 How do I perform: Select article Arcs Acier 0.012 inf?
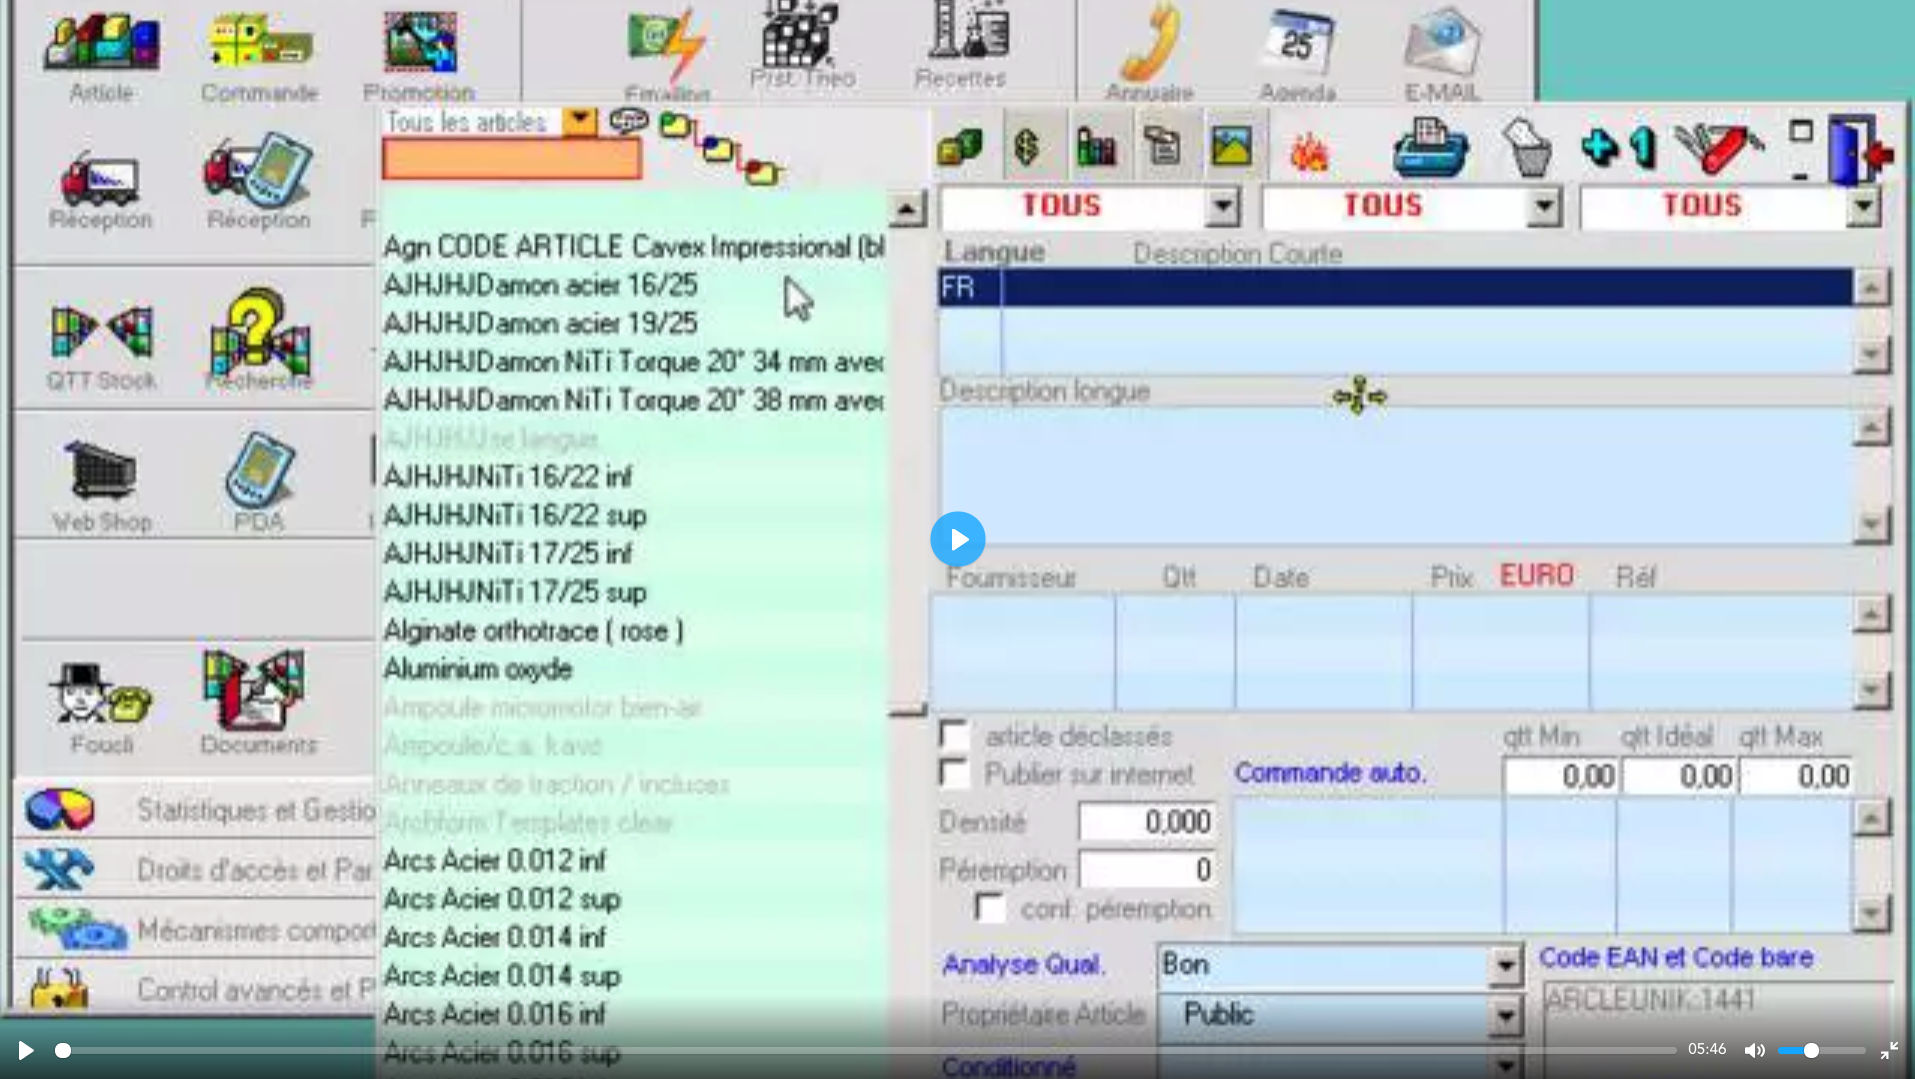coord(495,861)
